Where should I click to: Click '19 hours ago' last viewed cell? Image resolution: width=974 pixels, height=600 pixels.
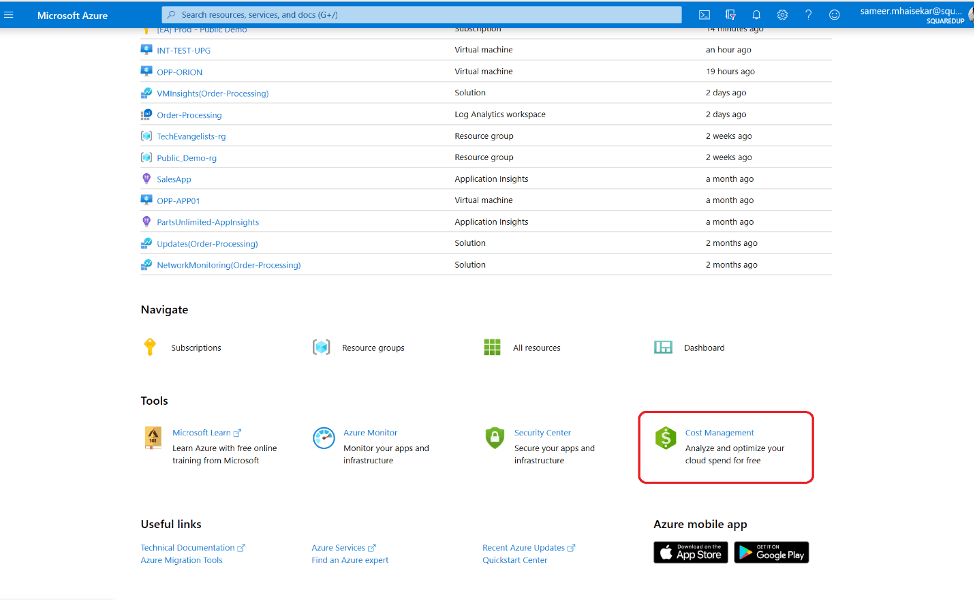point(730,71)
